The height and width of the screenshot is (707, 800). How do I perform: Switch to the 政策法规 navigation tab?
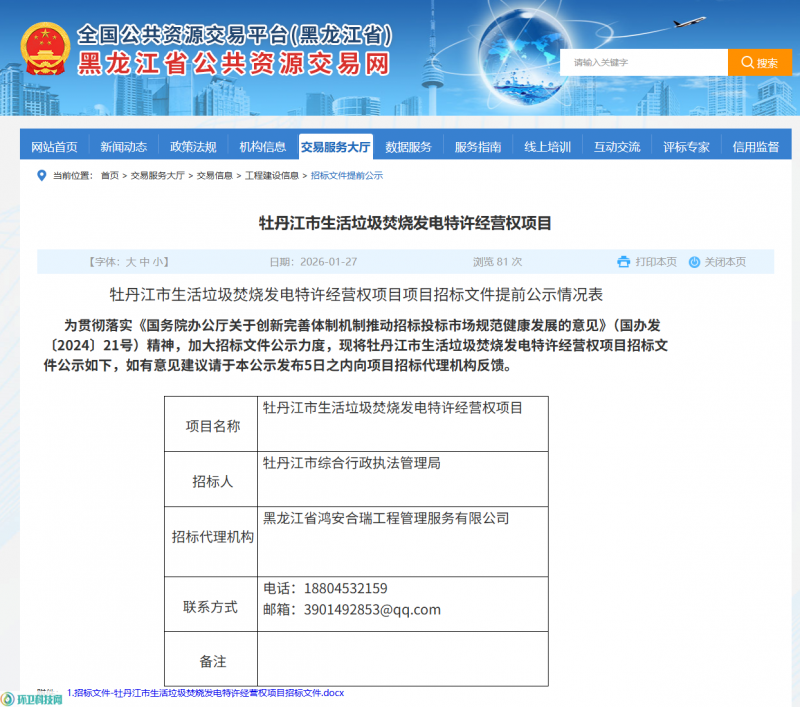click(193, 147)
